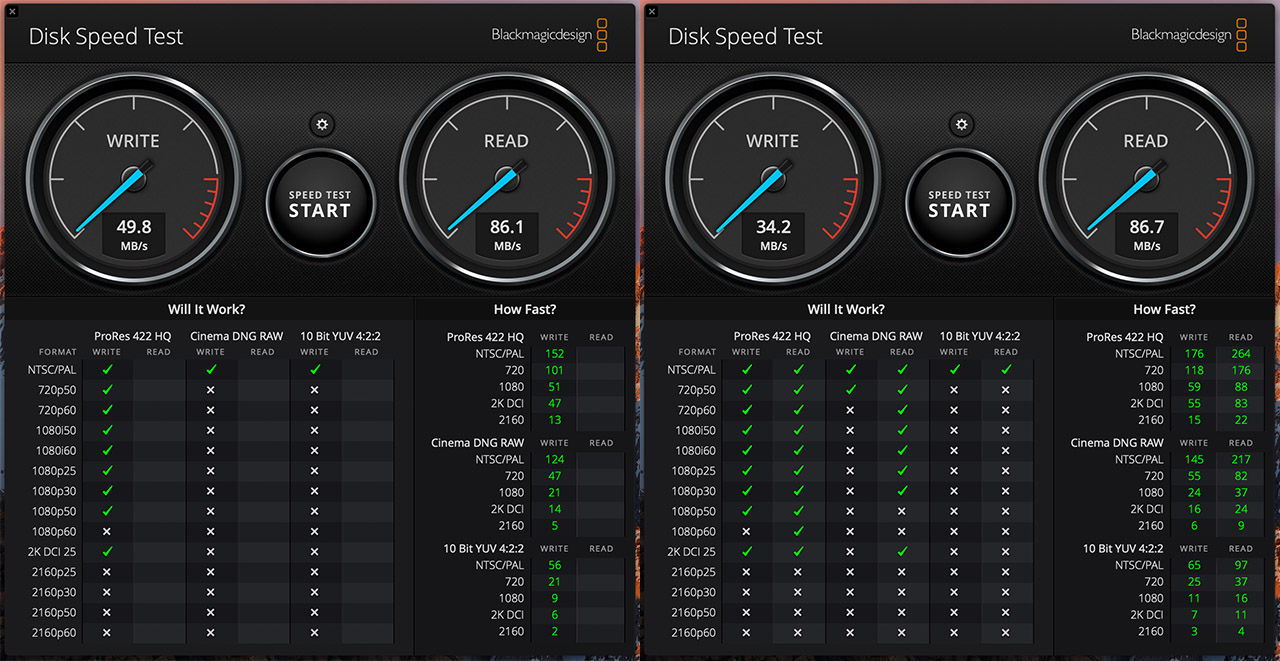Select 10 Bit YUV write value 56
This screenshot has height=661, width=1280.
(554, 565)
